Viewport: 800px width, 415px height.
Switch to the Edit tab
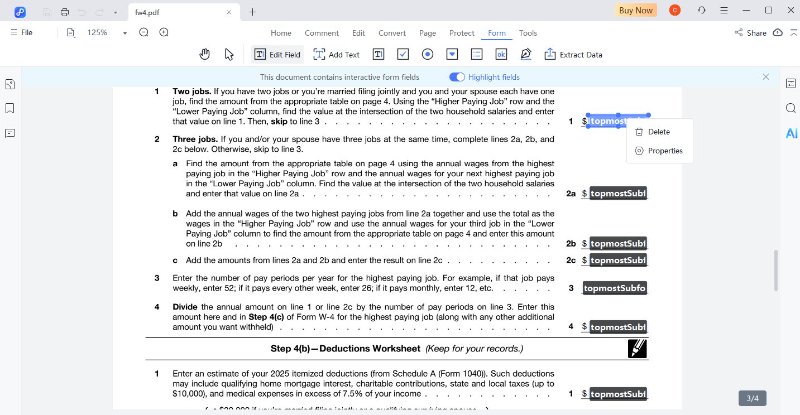click(359, 33)
